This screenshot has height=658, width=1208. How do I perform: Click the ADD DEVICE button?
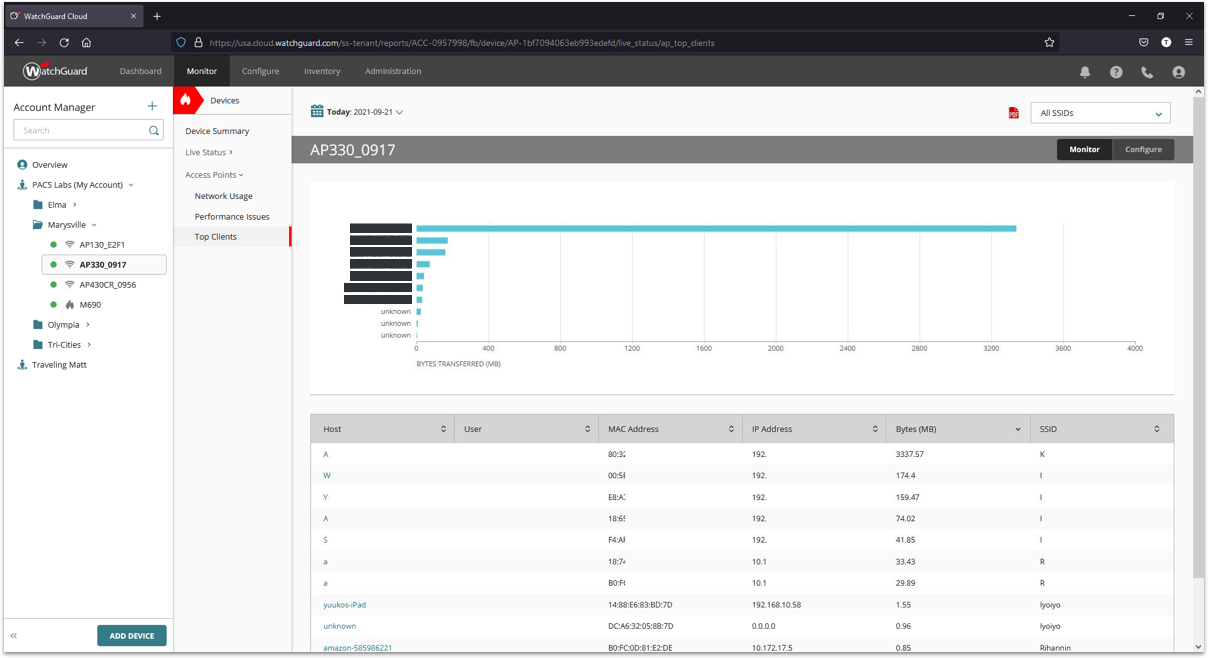pyautogui.click(x=131, y=636)
